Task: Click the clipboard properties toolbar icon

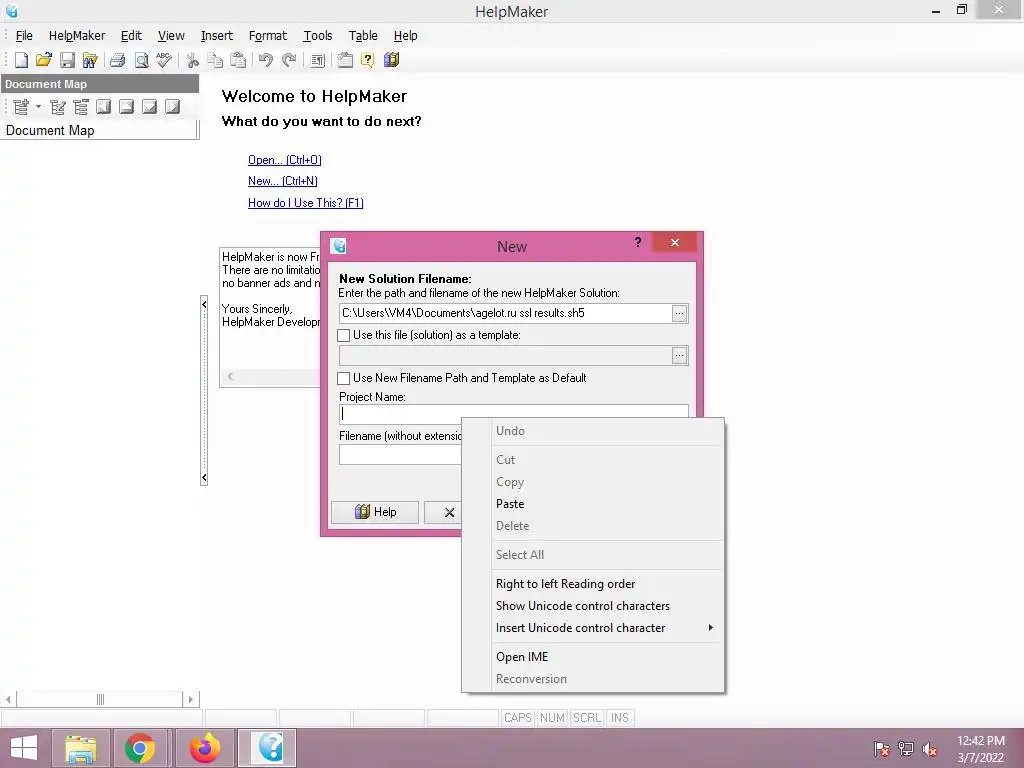Action: pos(345,60)
